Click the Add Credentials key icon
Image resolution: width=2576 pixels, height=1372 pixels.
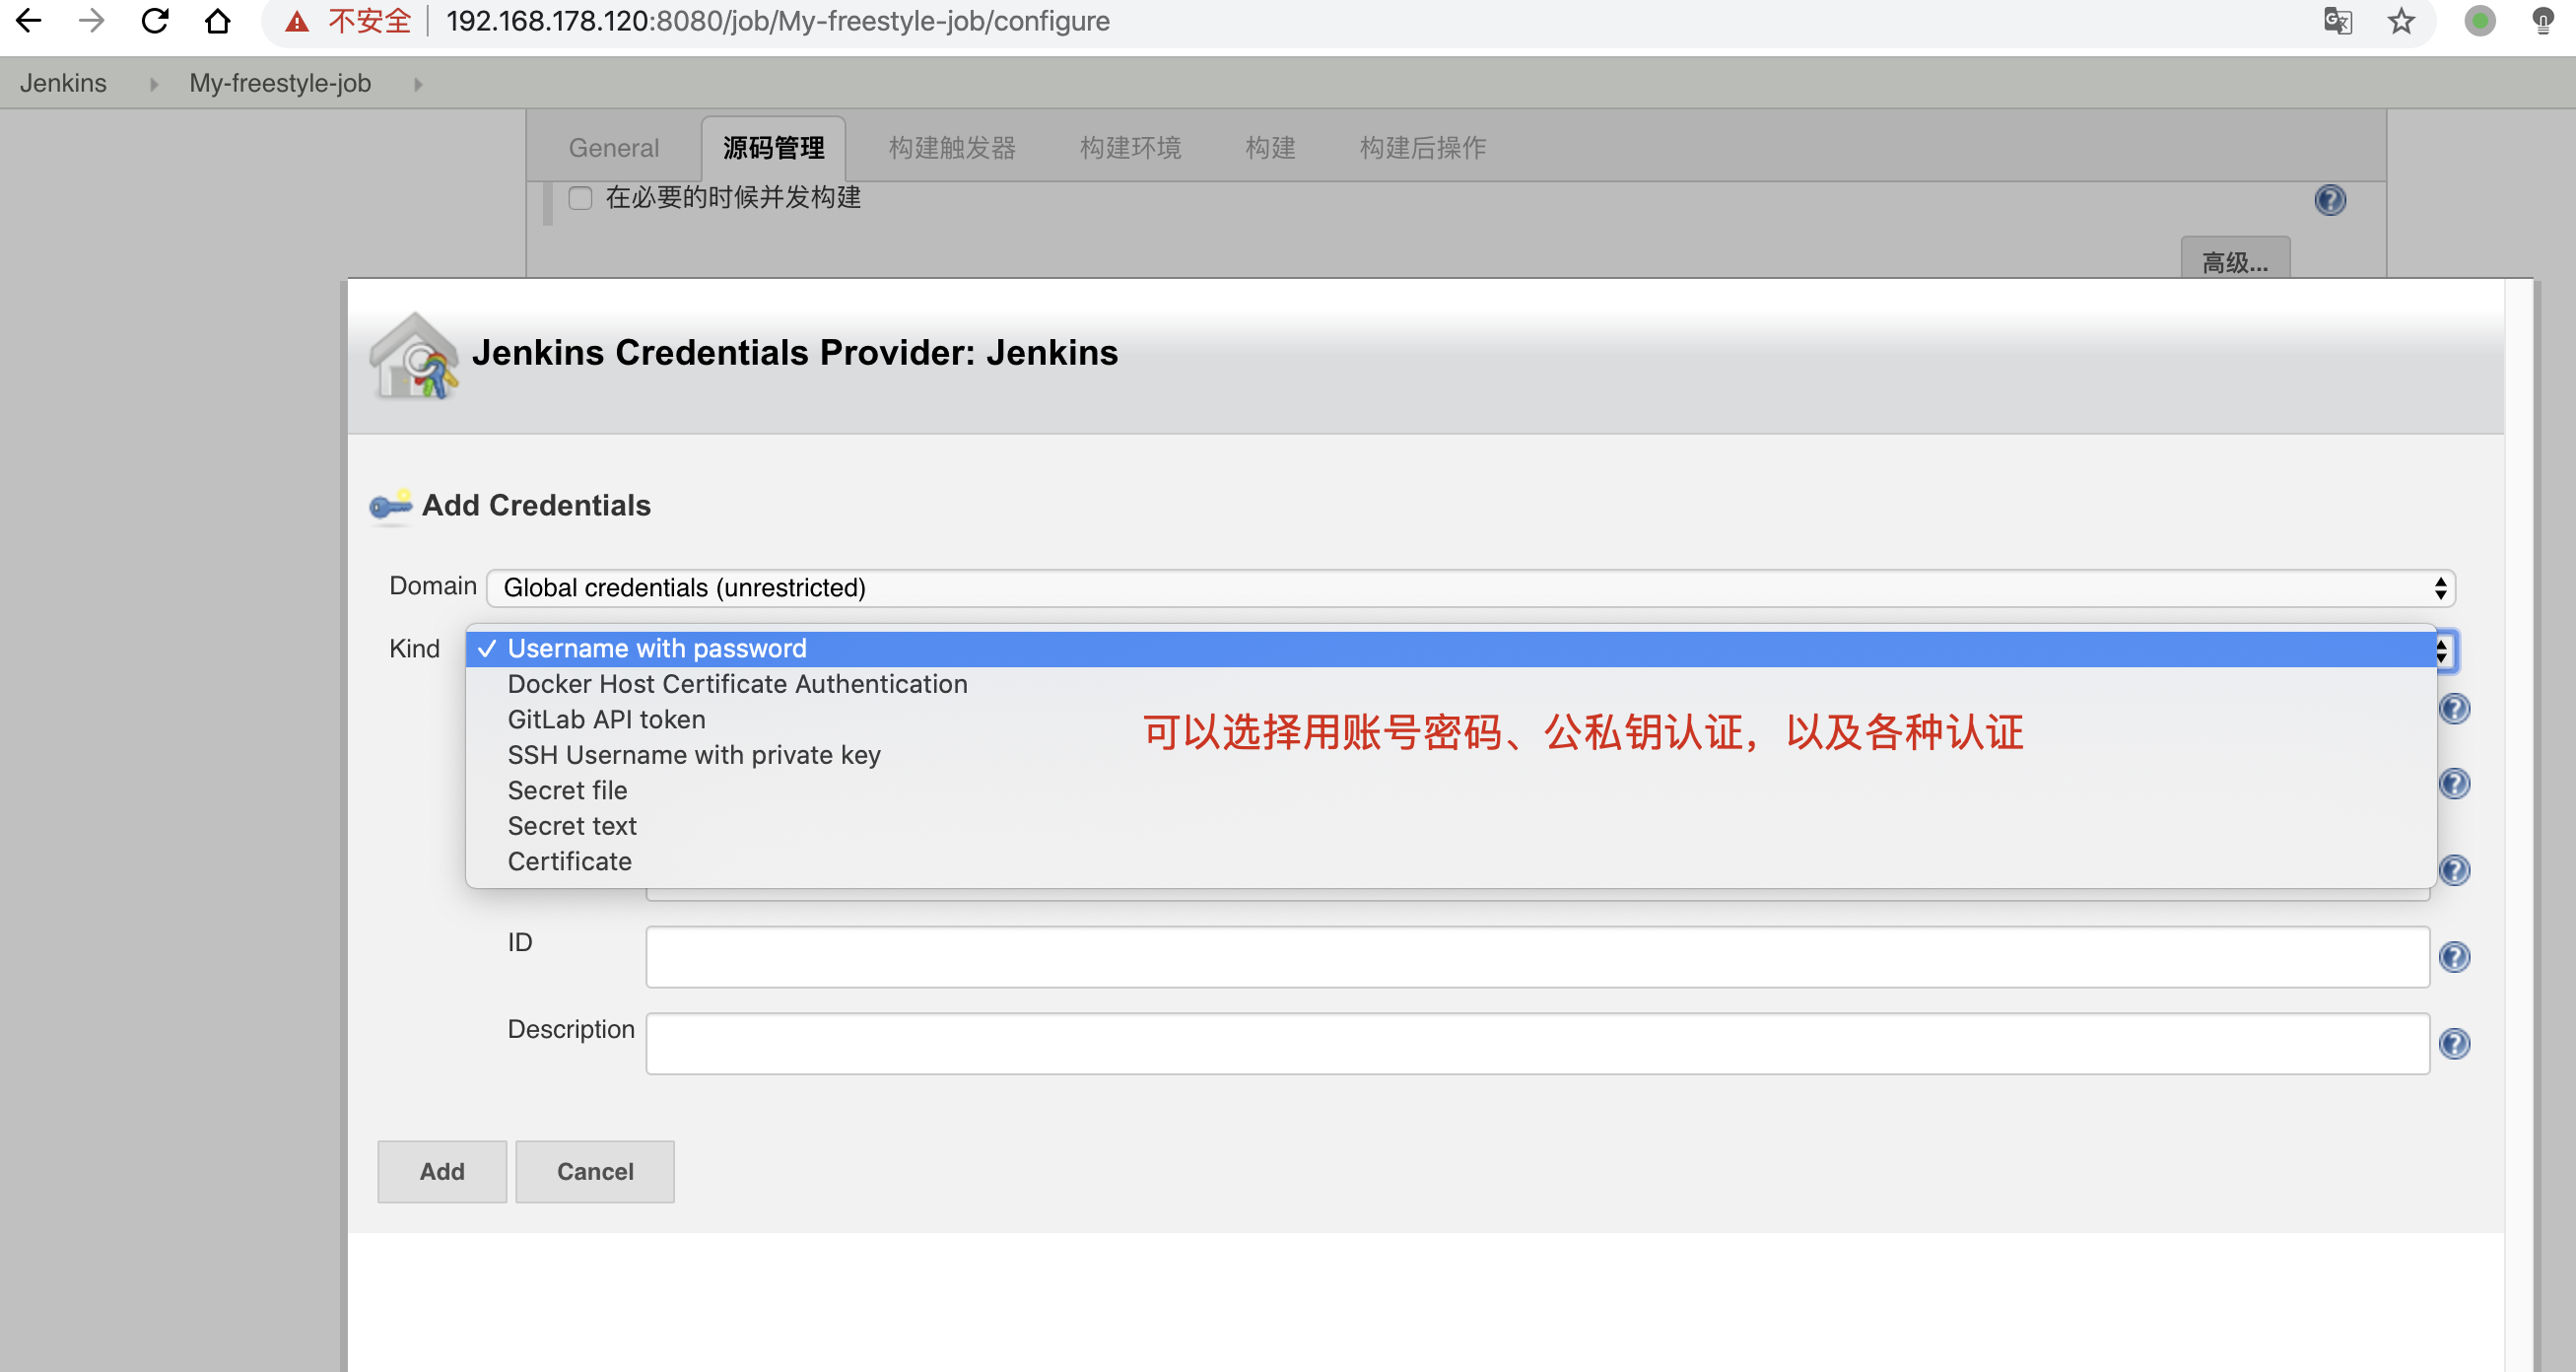[x=390, y=506]
